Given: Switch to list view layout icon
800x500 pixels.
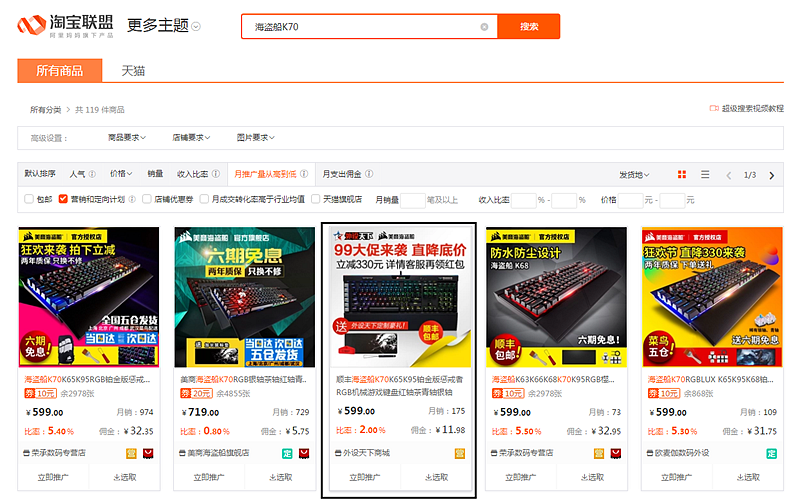Looking at the screenshot, I should click(705, 174).
